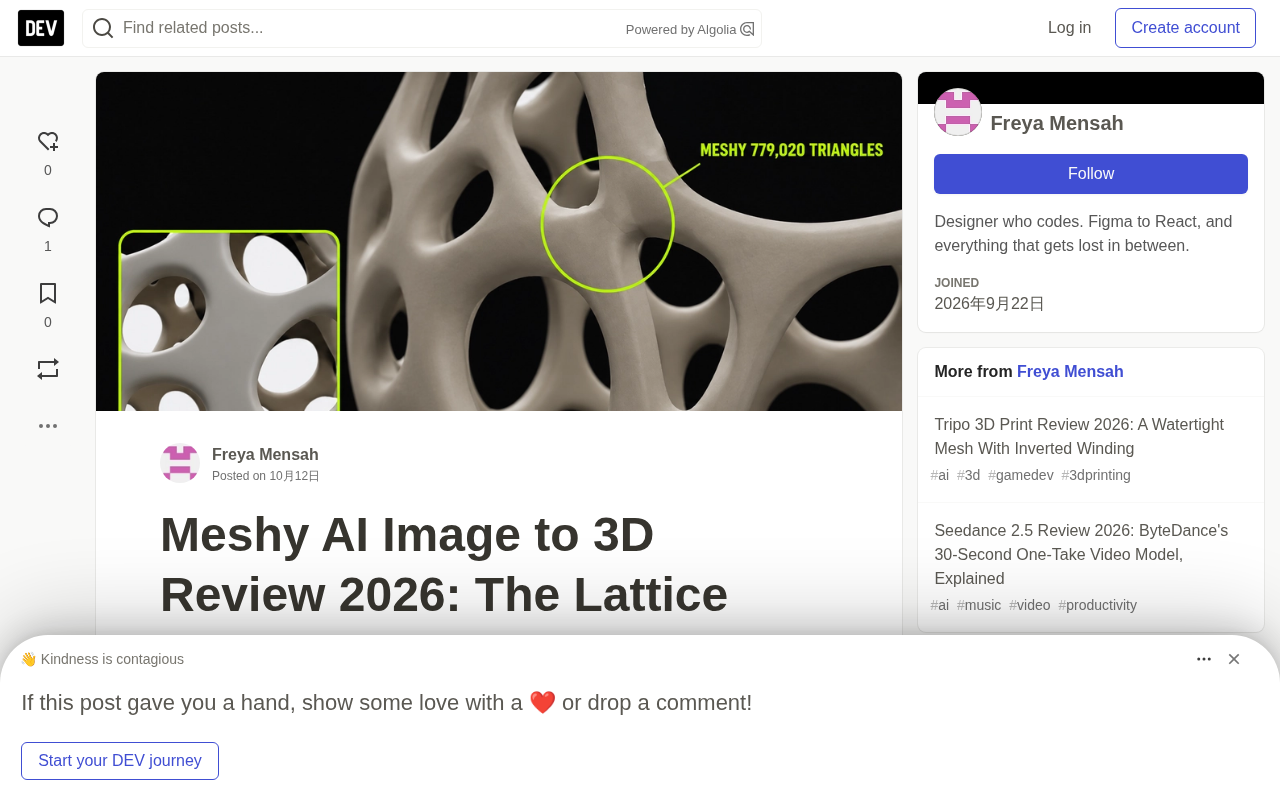Open author name Freya Mensah above title
Image resolution: width=1280 pixels, height=800 pixels.
coord(265,455)
